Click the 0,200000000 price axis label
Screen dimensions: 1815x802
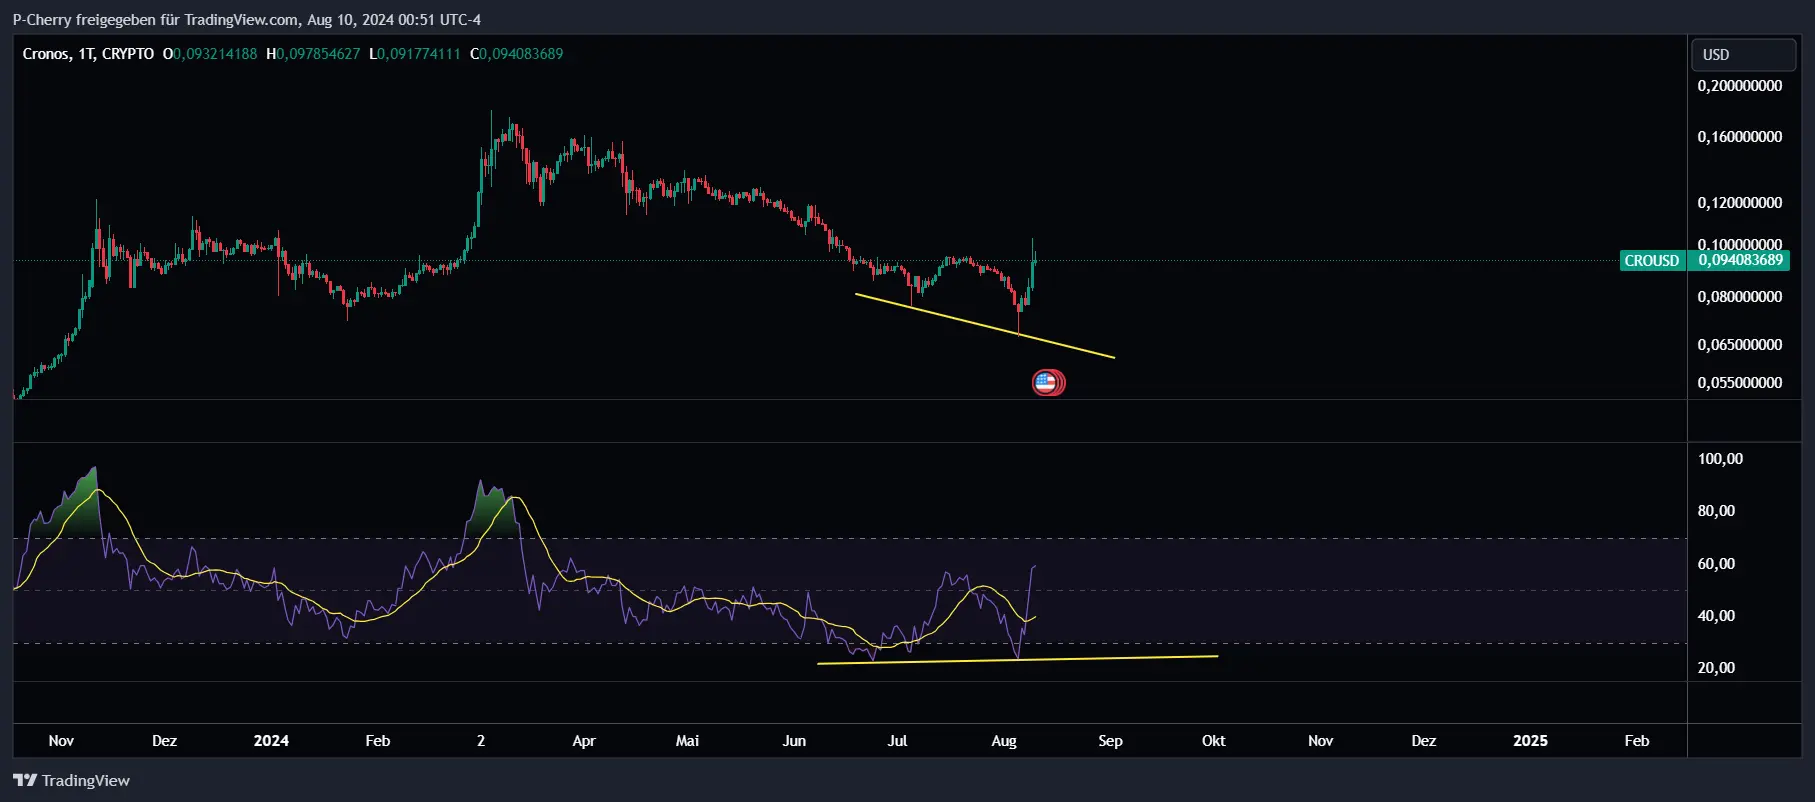(x=1740, y=86)
